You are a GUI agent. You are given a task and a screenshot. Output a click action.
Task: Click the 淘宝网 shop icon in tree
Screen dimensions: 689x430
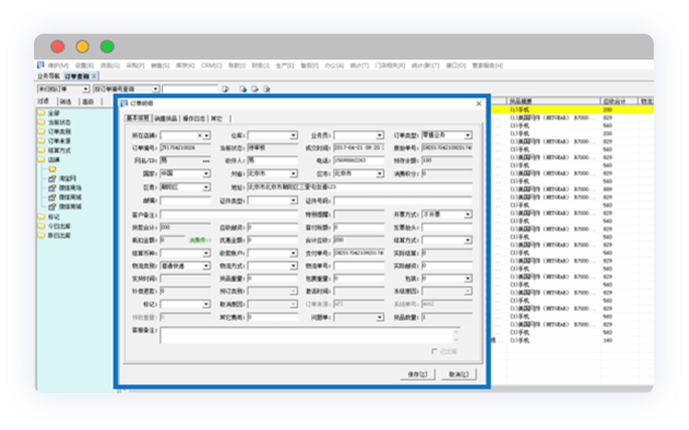(x=51, y=177)
